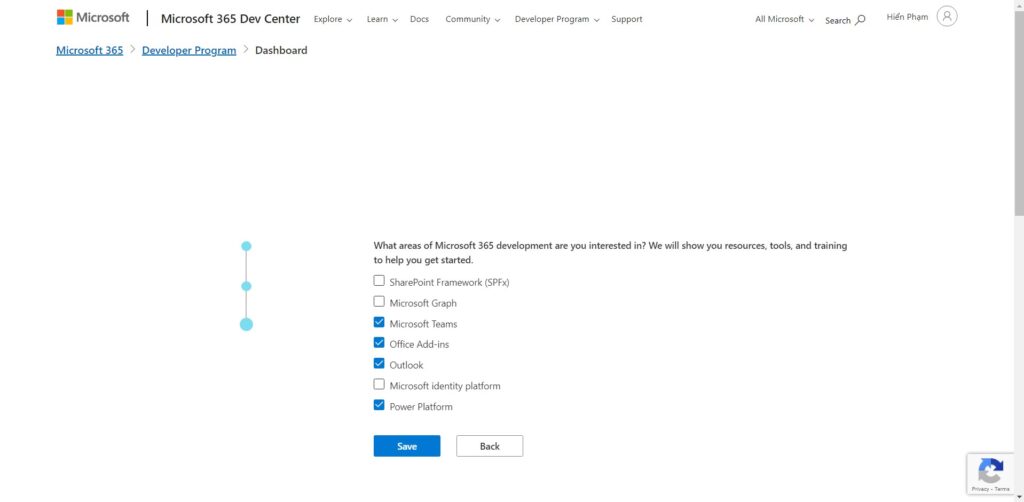
Task: Expand the Explore dropdown menu
Action: point(333,19)
